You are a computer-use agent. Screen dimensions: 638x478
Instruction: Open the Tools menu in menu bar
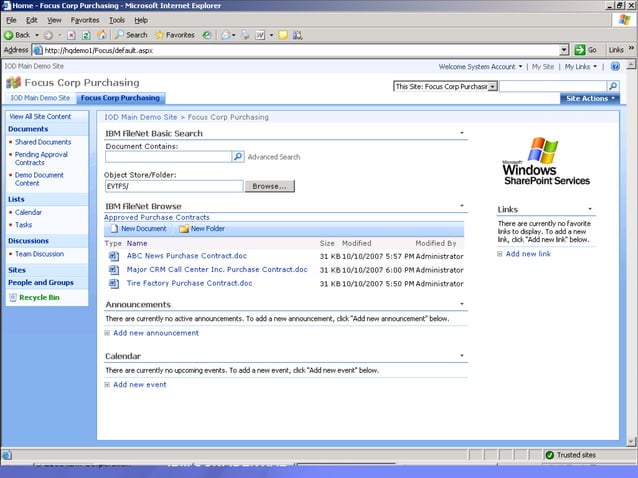click(x=117, y=20)
